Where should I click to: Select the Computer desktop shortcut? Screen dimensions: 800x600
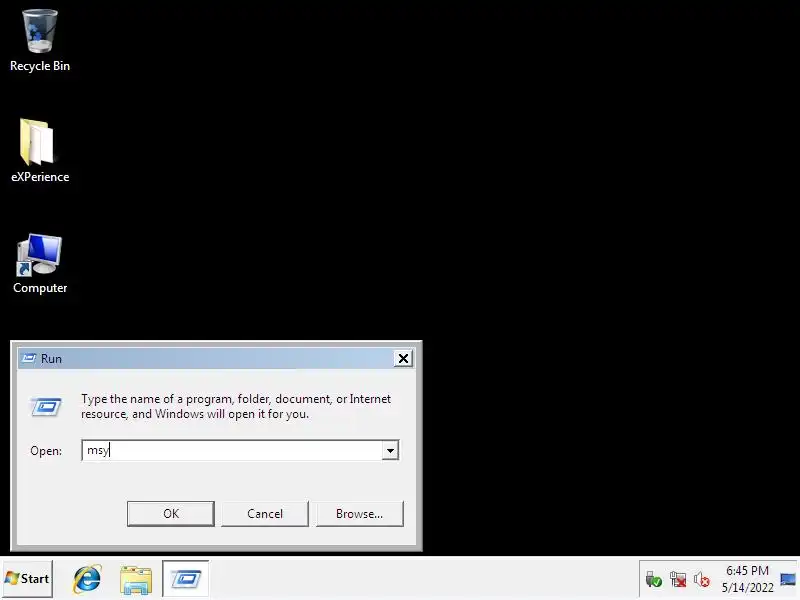(40, 264)
